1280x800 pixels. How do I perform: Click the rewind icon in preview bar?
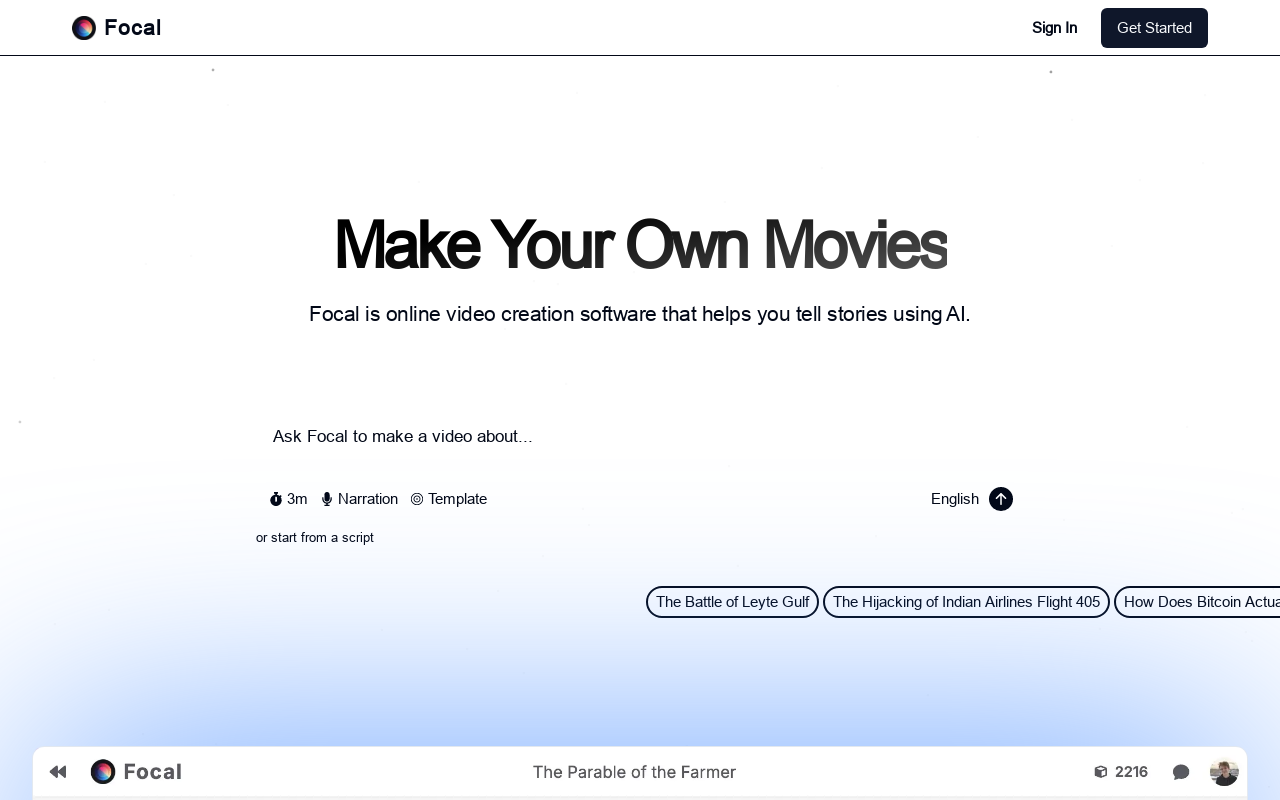pos(58,772)
